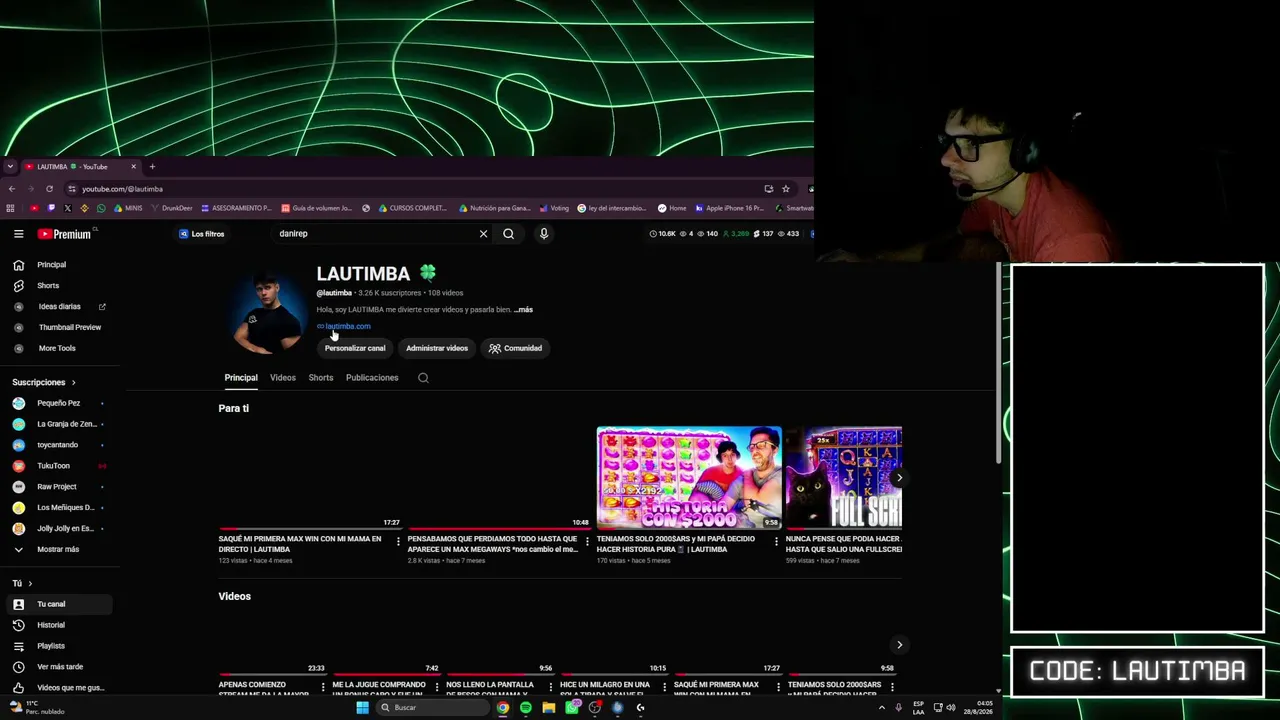1280x720 pixels.
Task: Open Ideas diarias in the sidebar
Action: pos(60,307)
